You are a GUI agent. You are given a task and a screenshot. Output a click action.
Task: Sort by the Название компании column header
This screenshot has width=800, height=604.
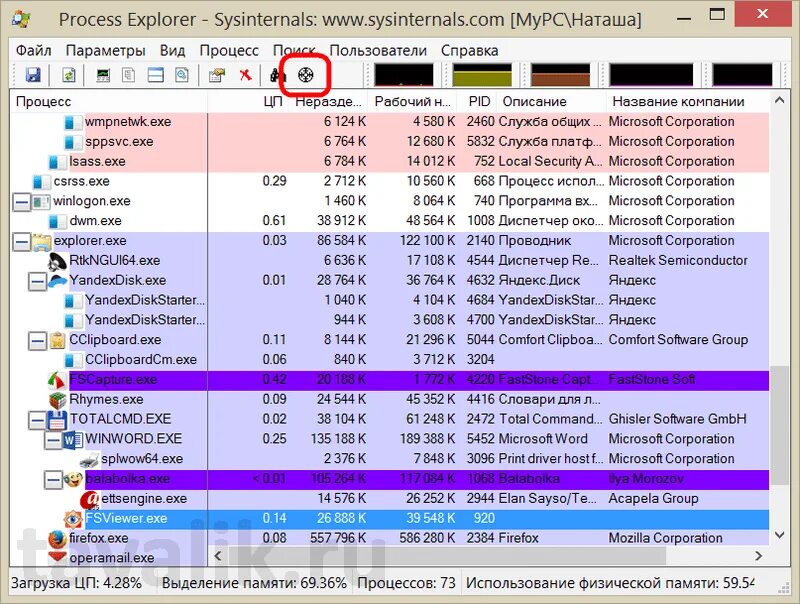[x=688, y=102]
